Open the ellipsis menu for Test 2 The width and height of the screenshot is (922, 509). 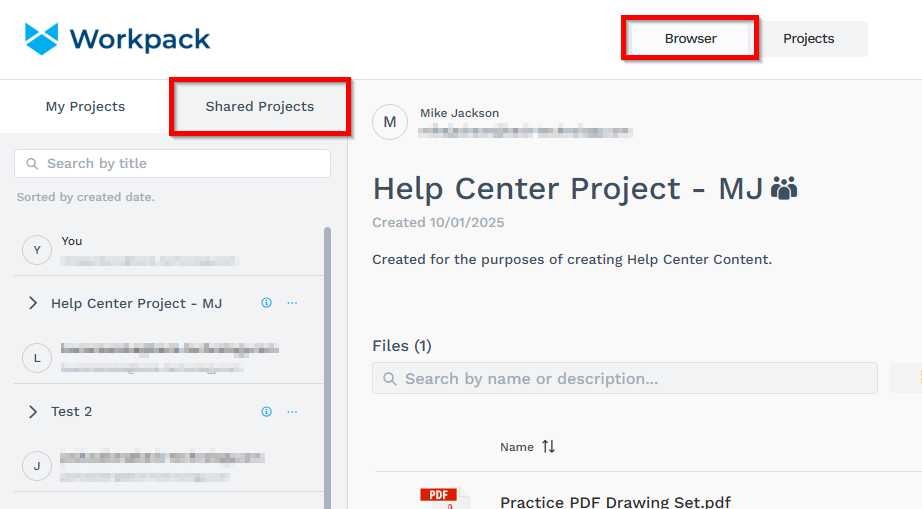tap(292, 411)
